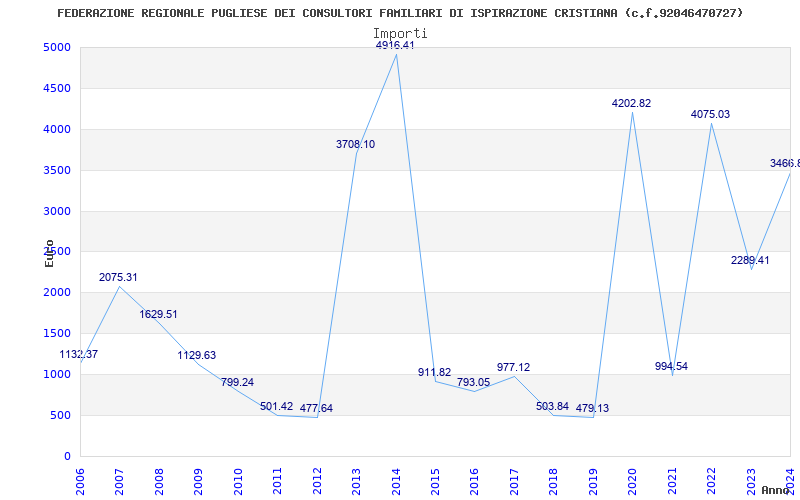
Task: Click the 500 y-axis tick label
Action: point(60,415)
